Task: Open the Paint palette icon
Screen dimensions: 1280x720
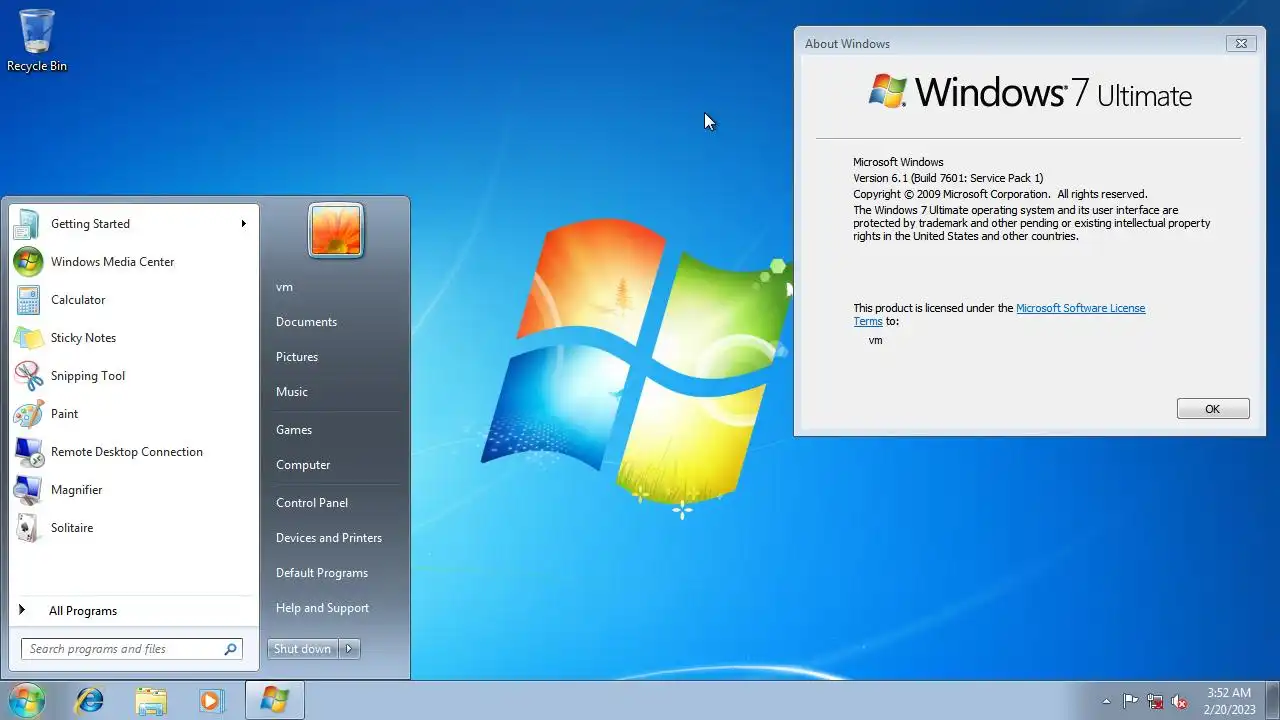Action: coord(27,414)
